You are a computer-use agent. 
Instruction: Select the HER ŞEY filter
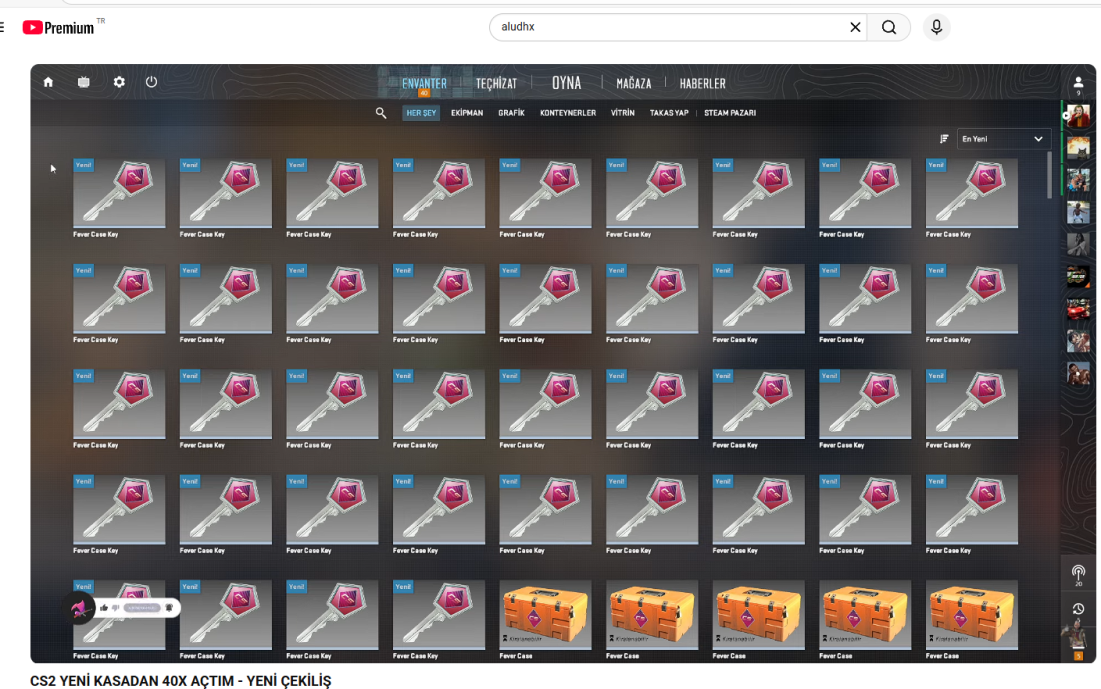click(x=421, y=113)
